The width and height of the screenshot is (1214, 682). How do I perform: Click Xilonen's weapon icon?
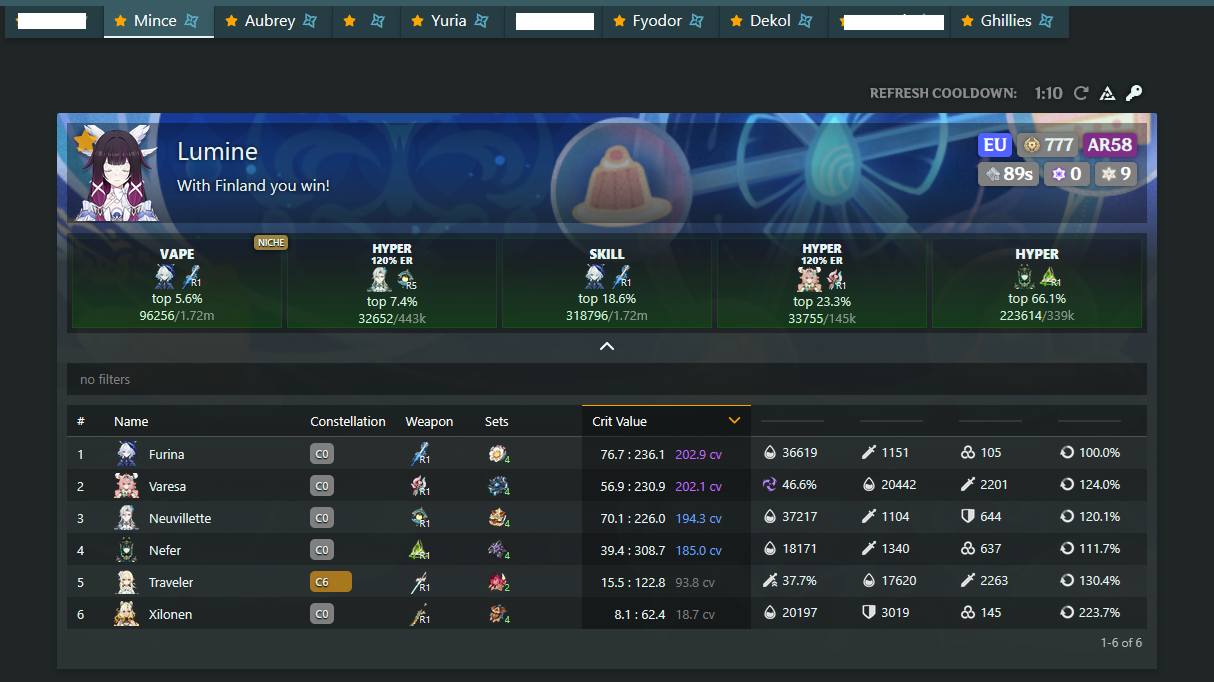pyautogui.click(x=420, y=614)
